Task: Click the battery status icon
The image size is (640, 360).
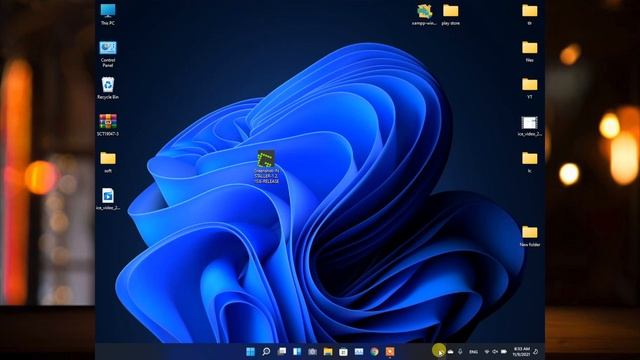Action: click(504, 351)
